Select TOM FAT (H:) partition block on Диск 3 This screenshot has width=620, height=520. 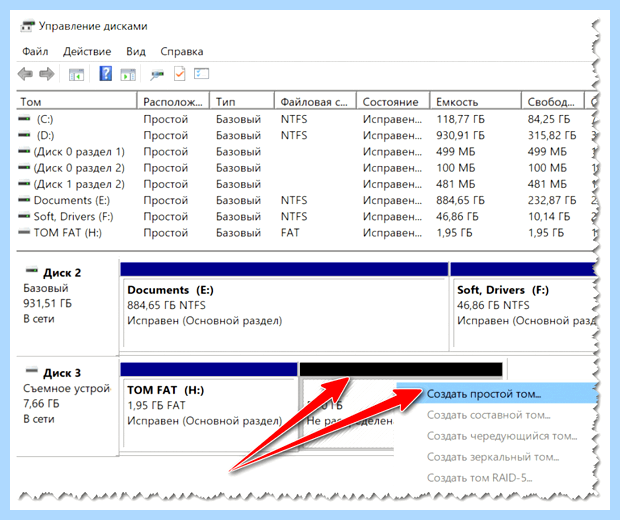click(x=209, y=406)
